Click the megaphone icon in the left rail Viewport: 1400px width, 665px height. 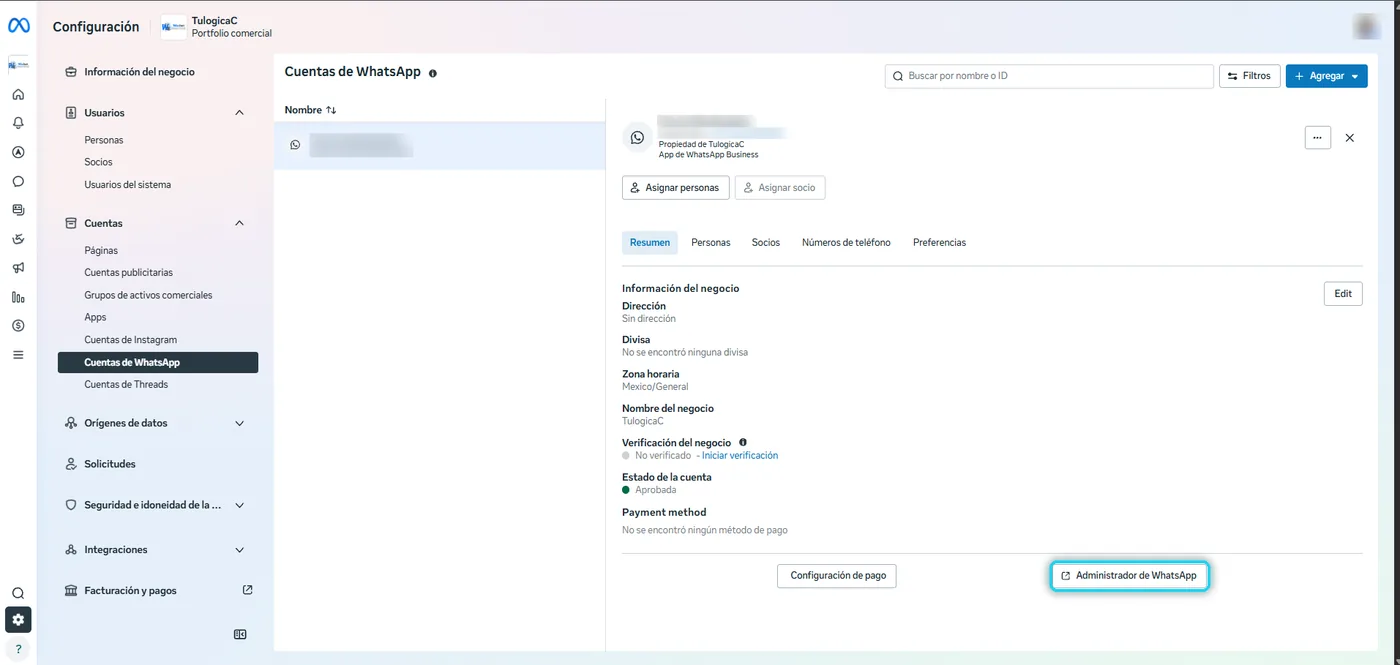pos(18,268)
